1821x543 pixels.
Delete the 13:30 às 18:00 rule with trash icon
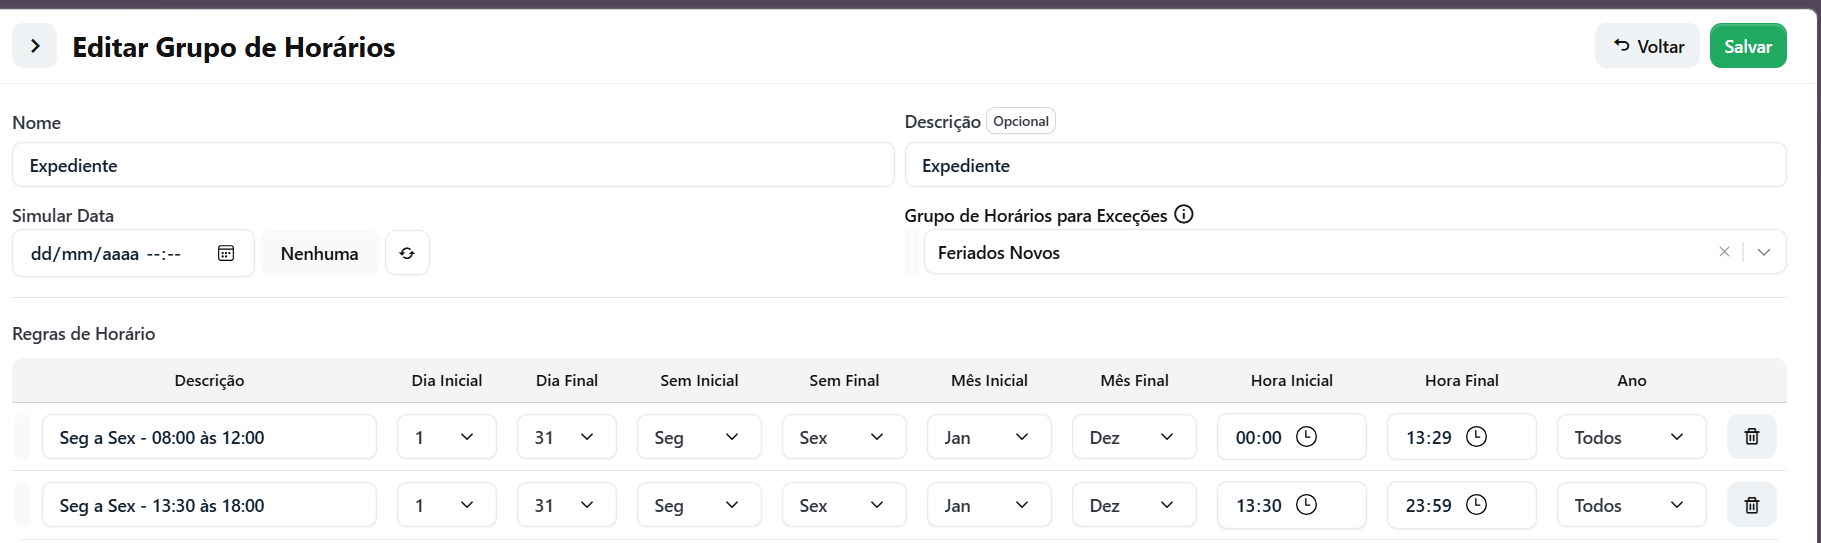[1752, 505]
